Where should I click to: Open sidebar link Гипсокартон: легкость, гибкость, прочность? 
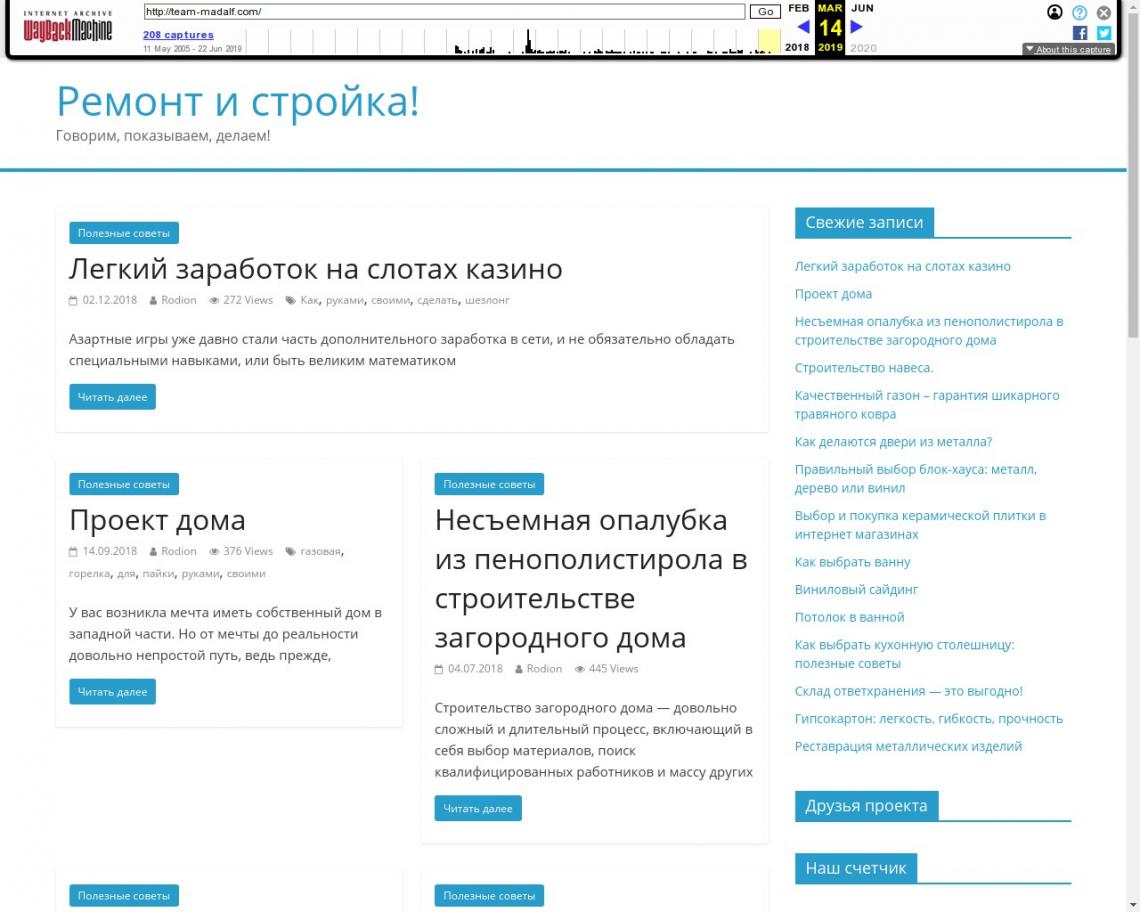pos(928,719)
